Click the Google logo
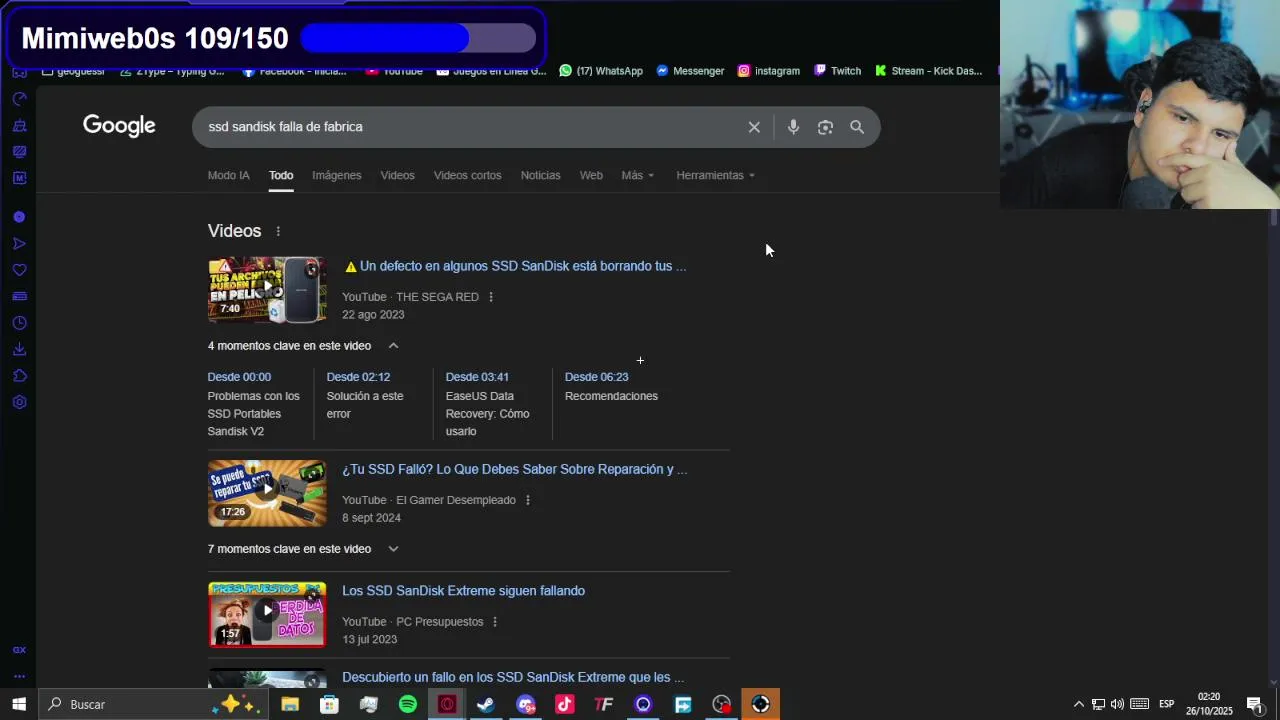This screenshot has height=720, width=1280. pyautogui.click(x=119, y=126)
